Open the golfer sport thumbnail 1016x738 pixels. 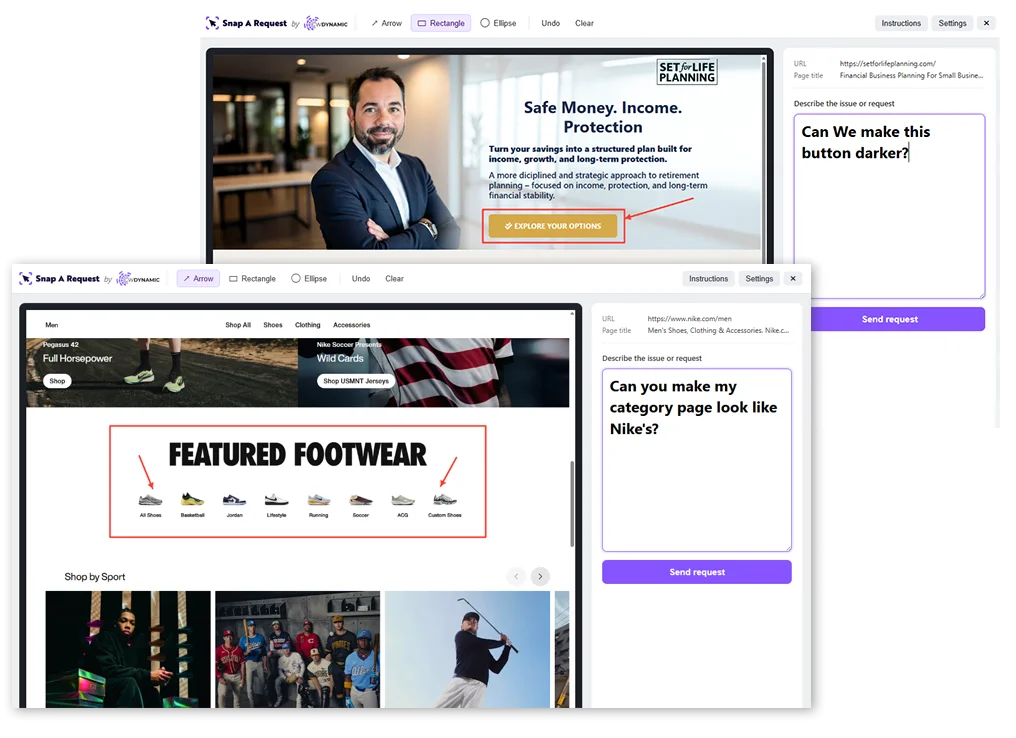click(x=467, y=649)
